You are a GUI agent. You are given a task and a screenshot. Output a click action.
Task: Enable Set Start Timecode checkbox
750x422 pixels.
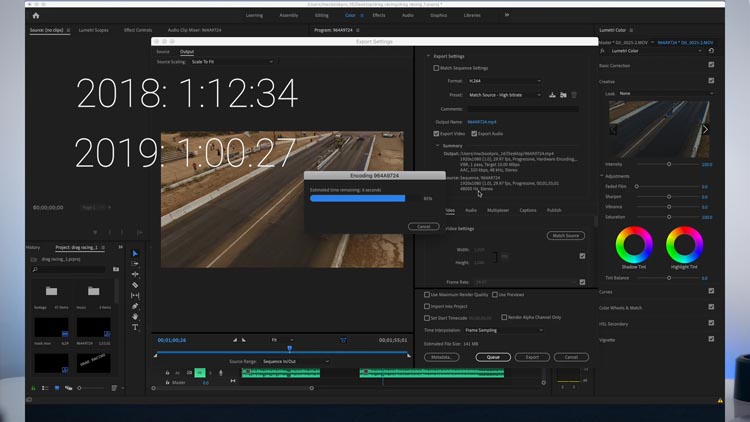pyautogui.click(x=427, y=318)
